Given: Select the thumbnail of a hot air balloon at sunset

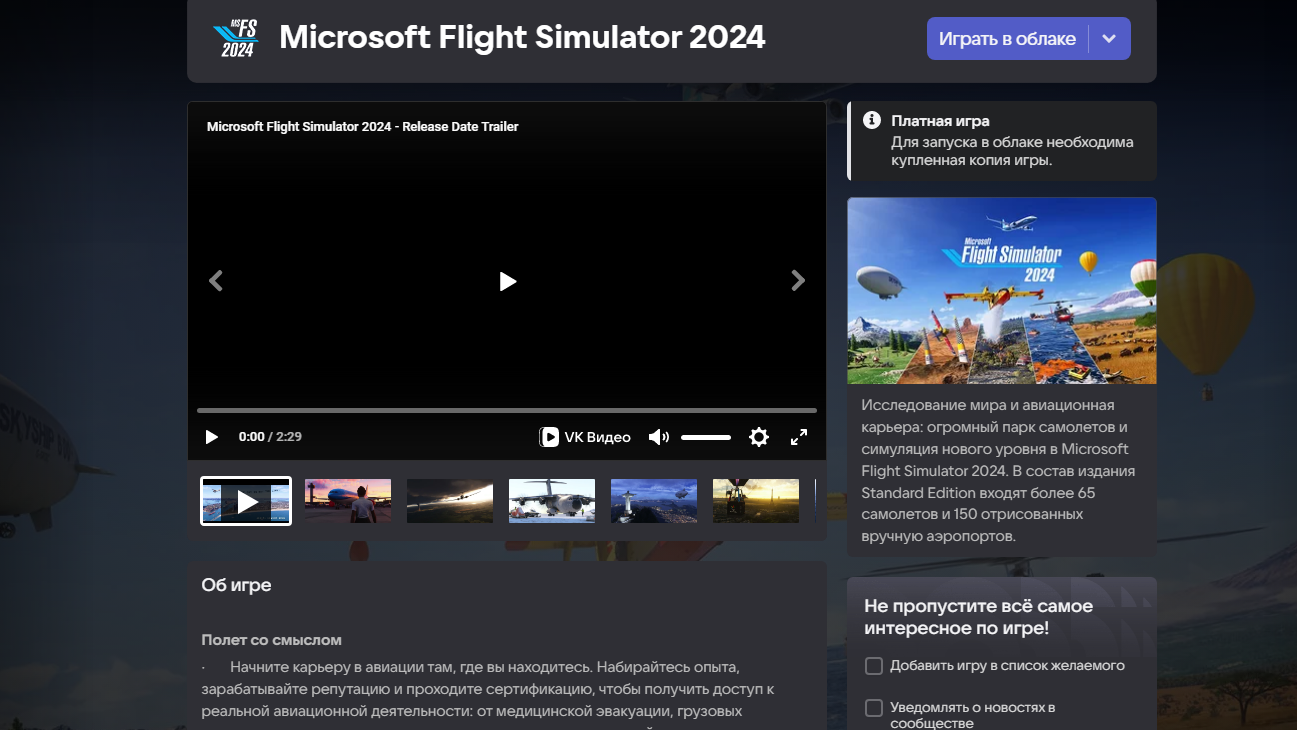Looking at the screenshot, I should (756, 501).
